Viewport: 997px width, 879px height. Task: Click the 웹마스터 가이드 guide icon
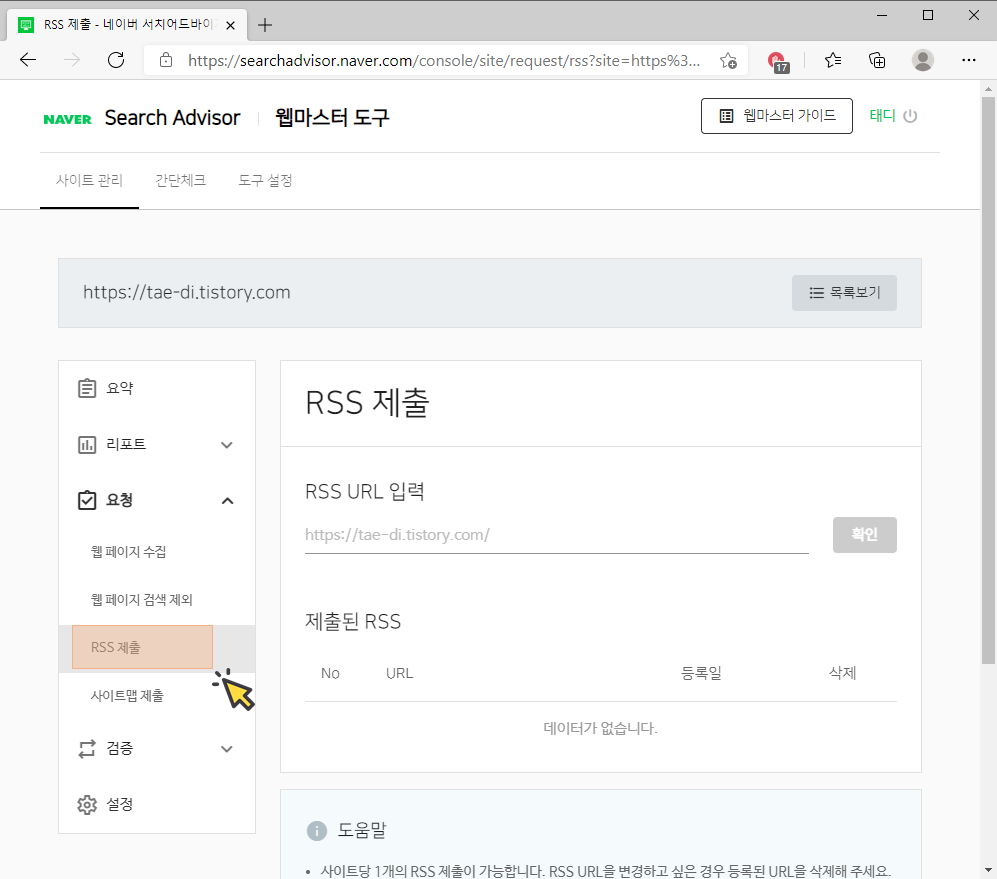coord(724,115)
